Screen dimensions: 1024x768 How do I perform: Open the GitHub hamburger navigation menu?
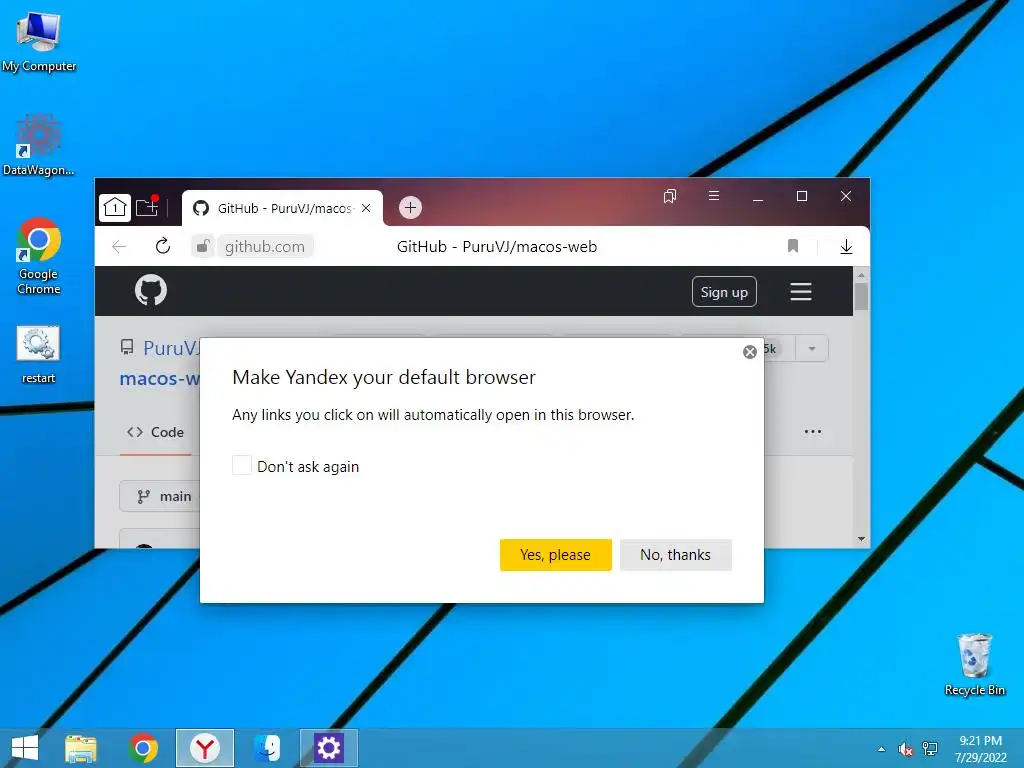(801, 291)
